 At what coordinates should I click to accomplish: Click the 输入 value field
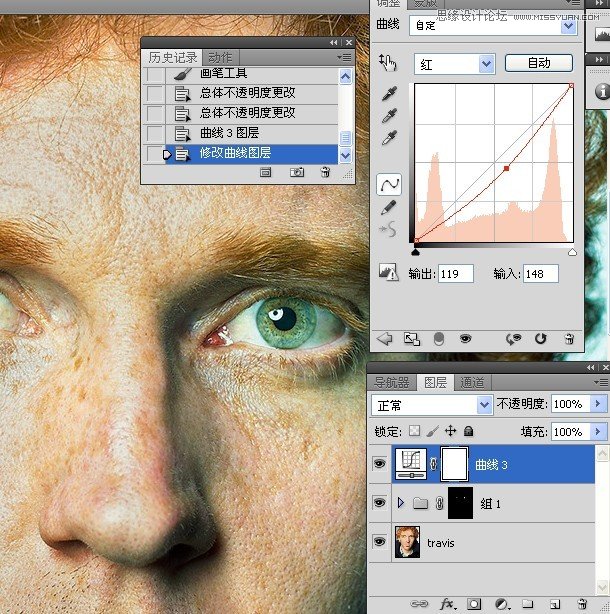click(x=541, y=274)
